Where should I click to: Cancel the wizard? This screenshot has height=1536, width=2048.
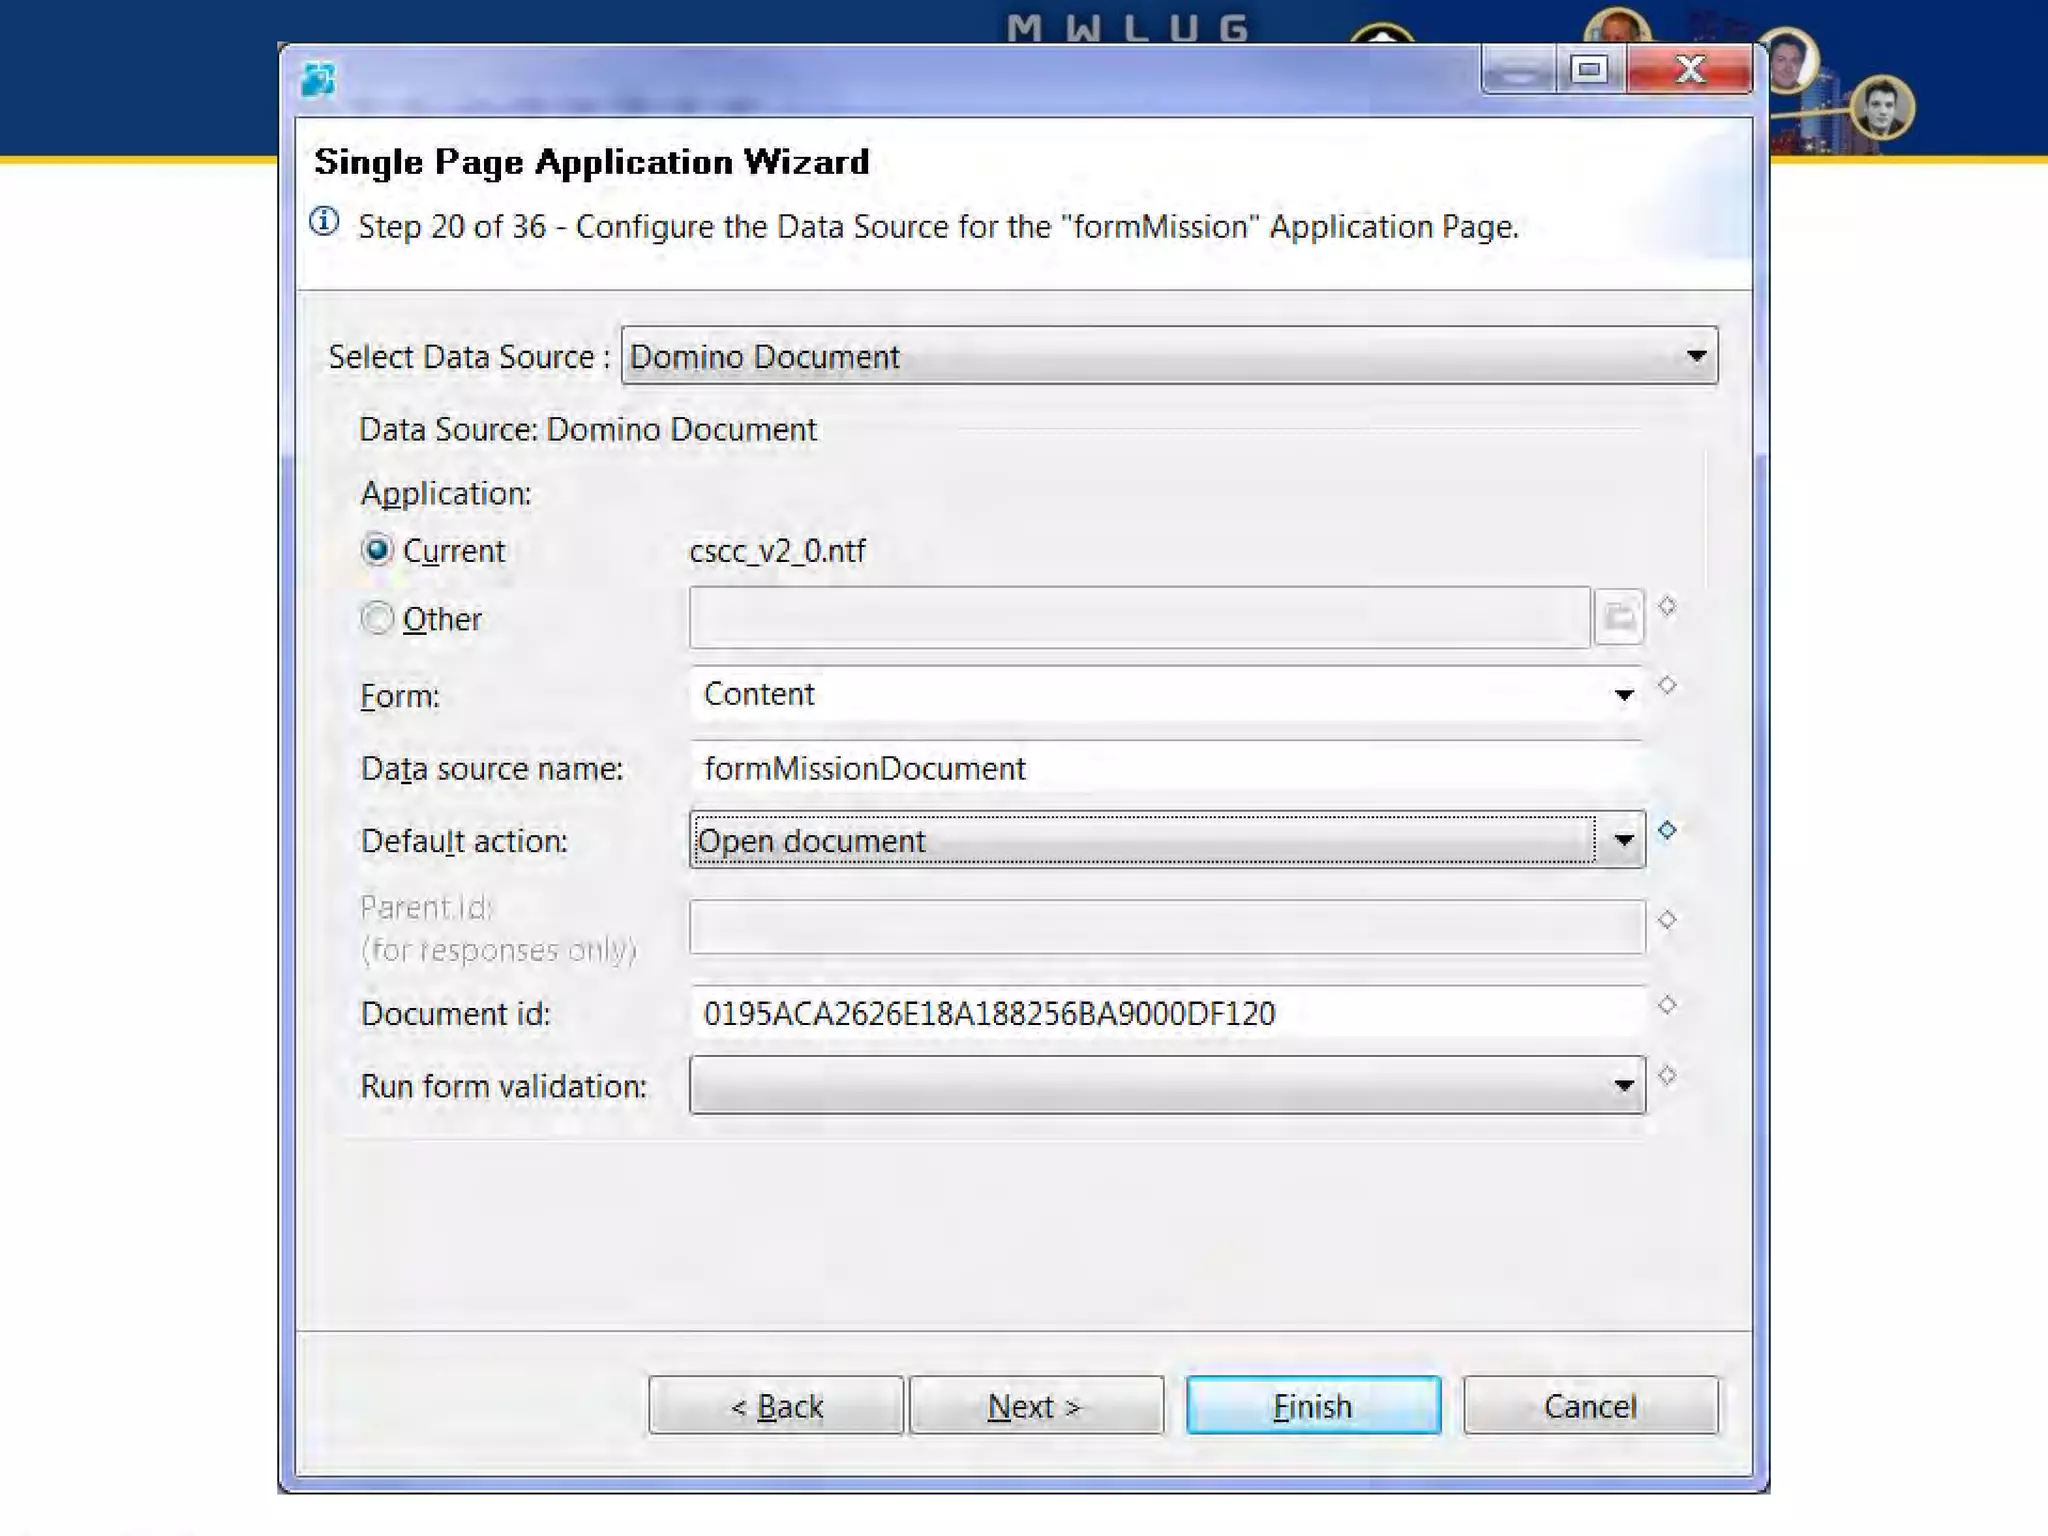(x=1590, y=1406)
